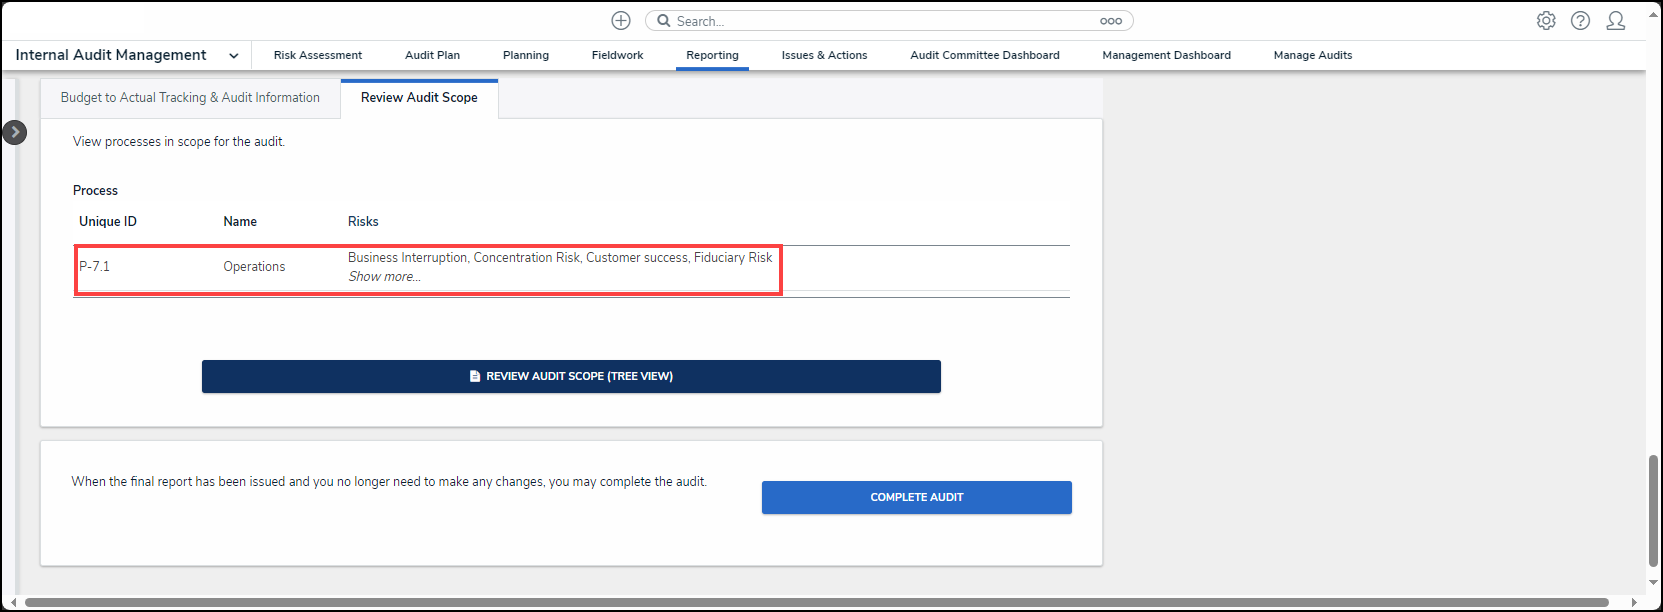Open the Risk Assessment menu item
Screen dimensions: 1663x612
[x=318, y=56]
